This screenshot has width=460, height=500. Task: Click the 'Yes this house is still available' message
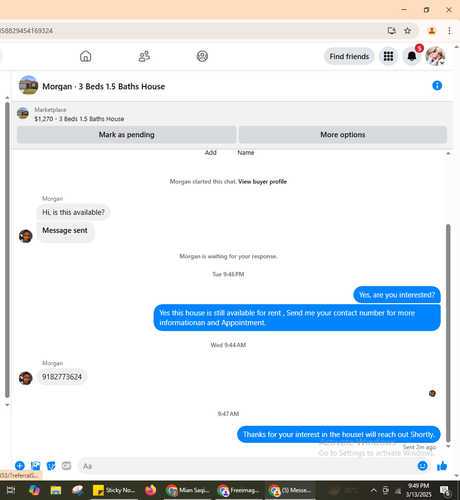(x=297, y=318)
